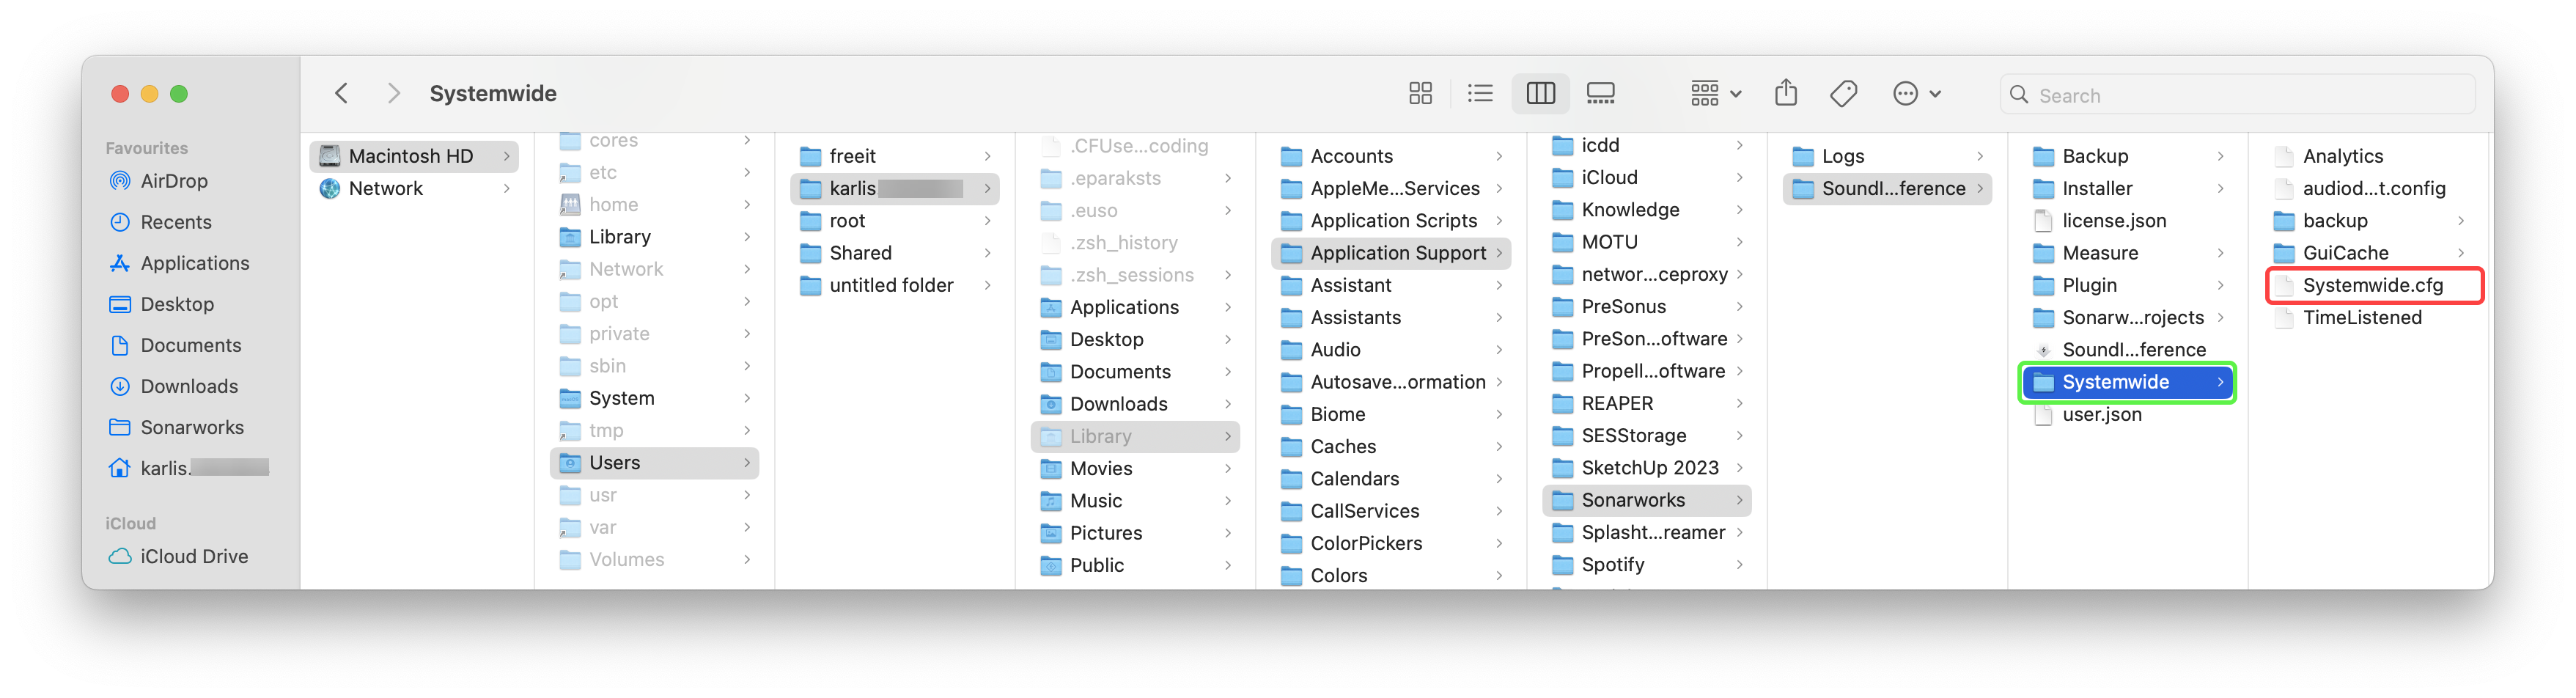The image size is (2576, 698).
Task: Open AirDrop in the sidebar
Action: (x=174, y=181)
